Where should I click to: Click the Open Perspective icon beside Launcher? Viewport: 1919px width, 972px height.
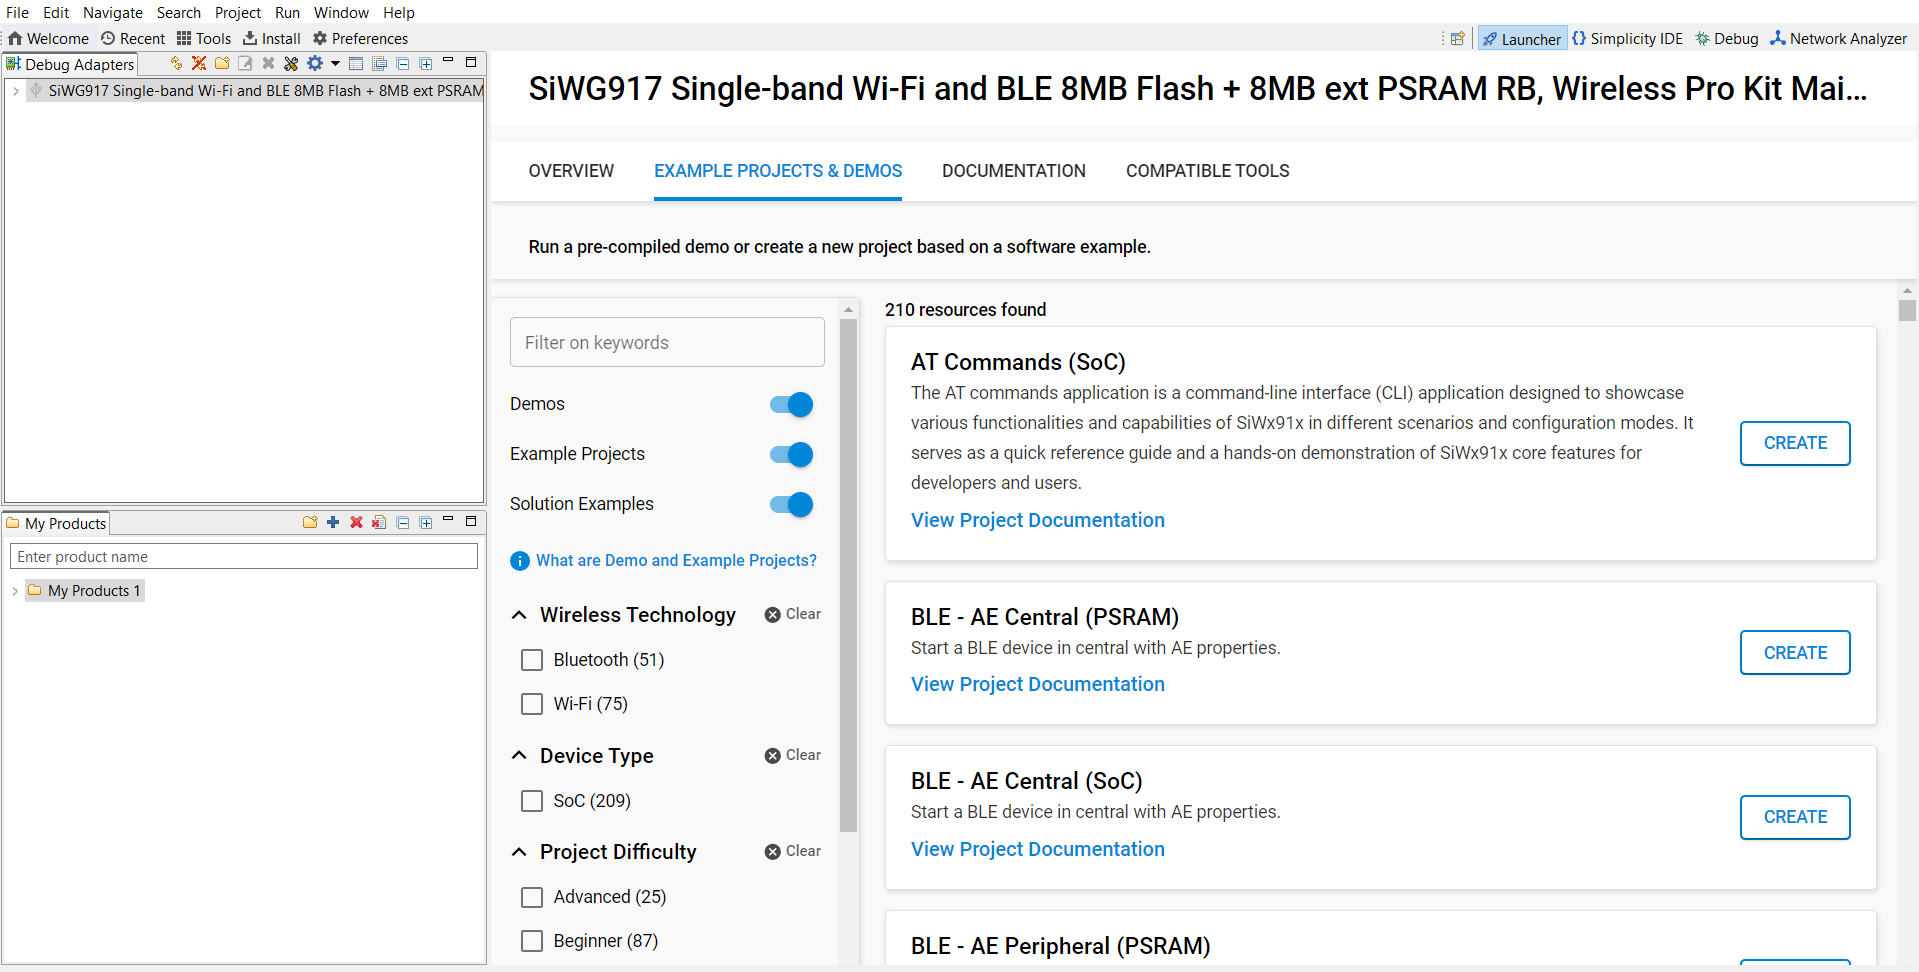click(x=1458, y=38)
